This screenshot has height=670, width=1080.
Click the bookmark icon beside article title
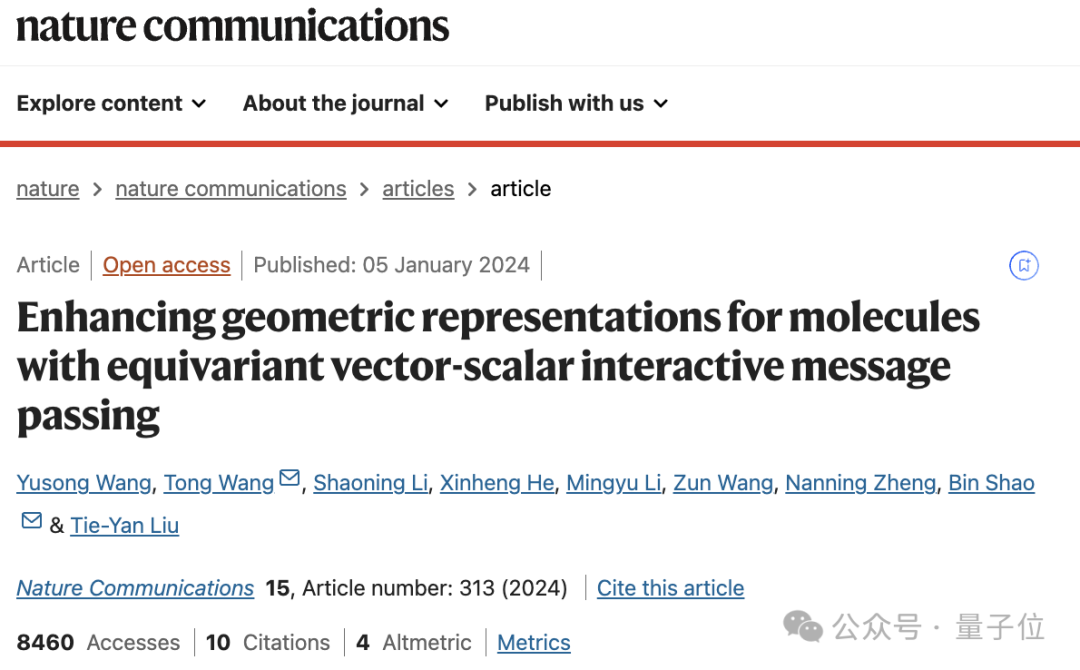[x=1024, y=265]
